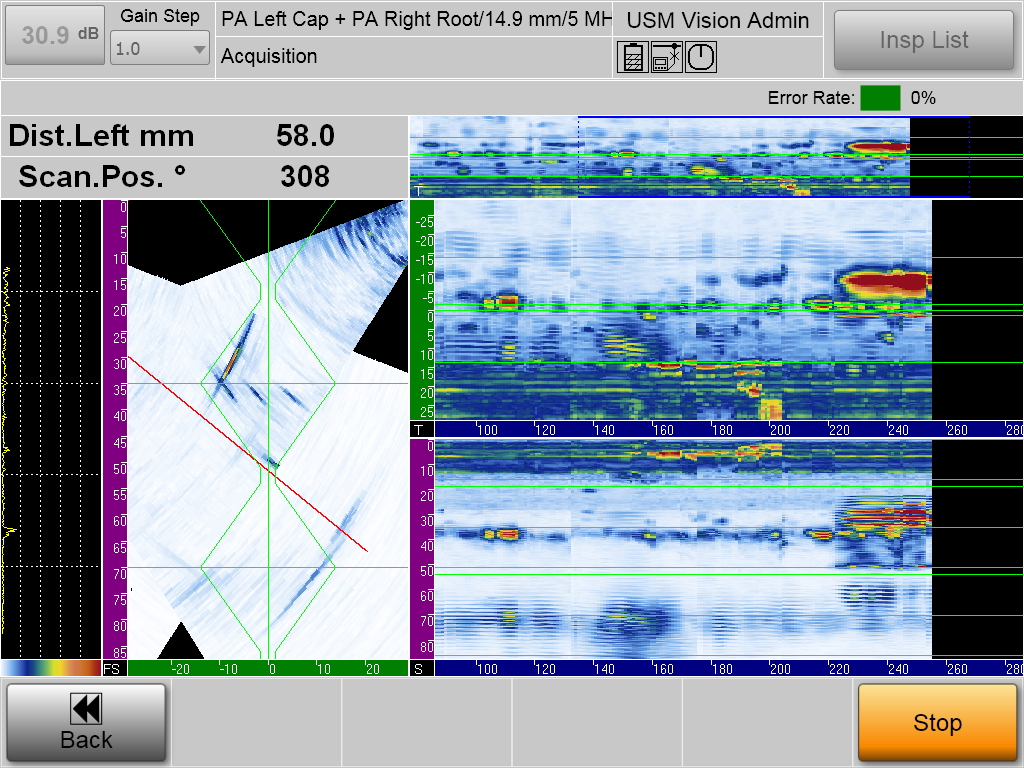Image resolution: width=1024 pixels, height=768 pixels.
Task: Click the A-scan waveform strip
Action: pos(50,430)
